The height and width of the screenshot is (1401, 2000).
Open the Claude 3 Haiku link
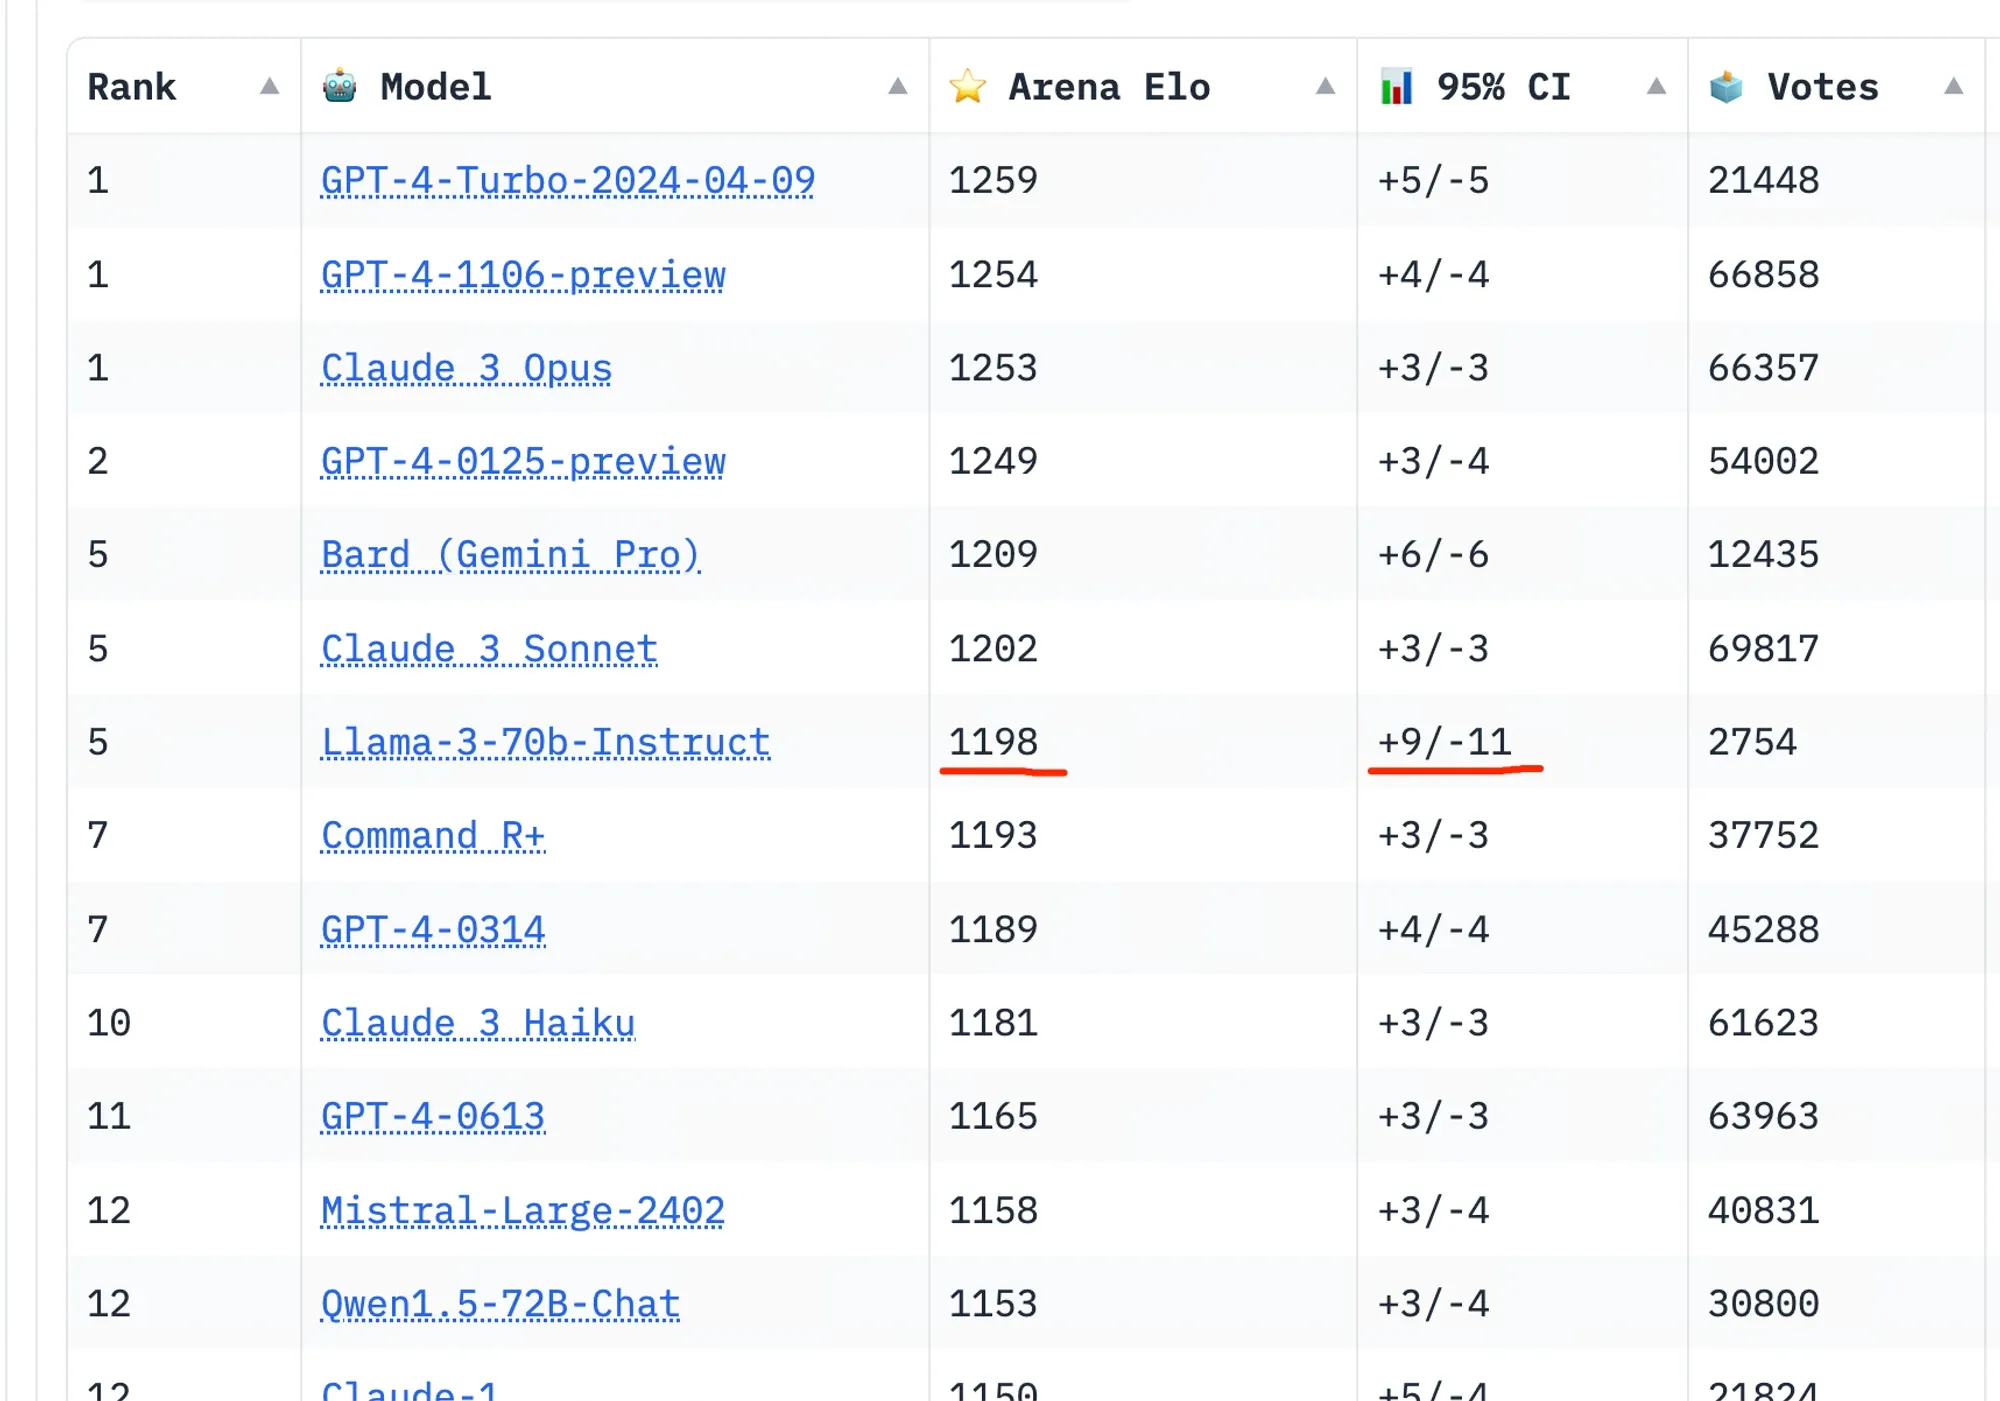(x=478, y=1023)
